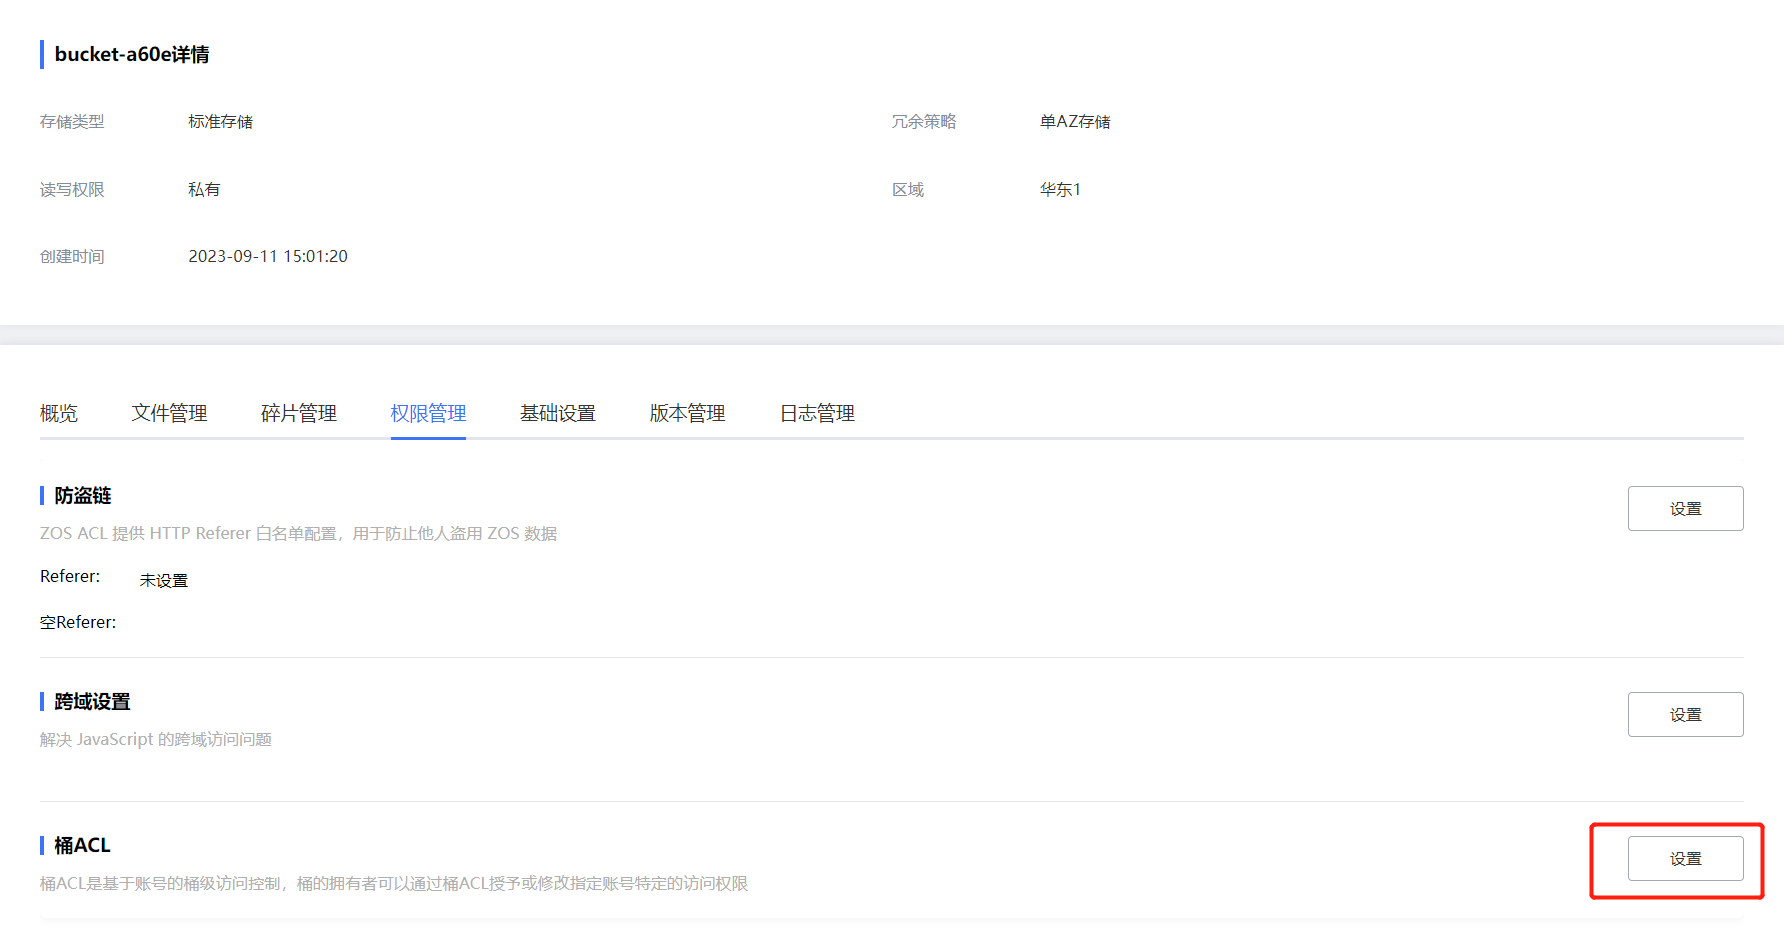Click 设置 button for 防盗链
Screen dimensions: 1784x933
[1685, 508]
